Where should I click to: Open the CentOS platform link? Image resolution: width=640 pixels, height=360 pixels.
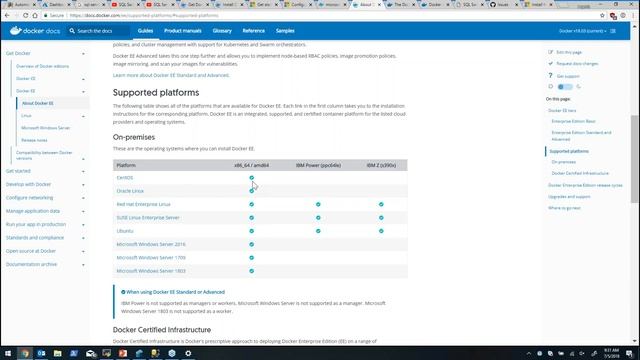tap(124, 178)
